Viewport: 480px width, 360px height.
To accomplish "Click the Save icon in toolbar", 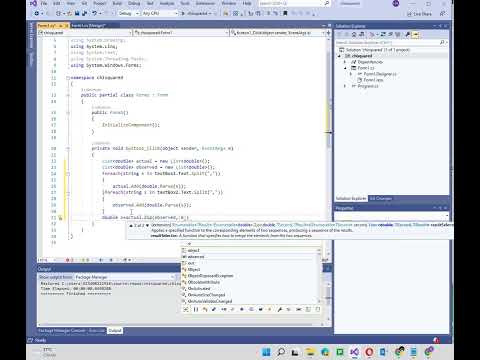I will point(77,13).
